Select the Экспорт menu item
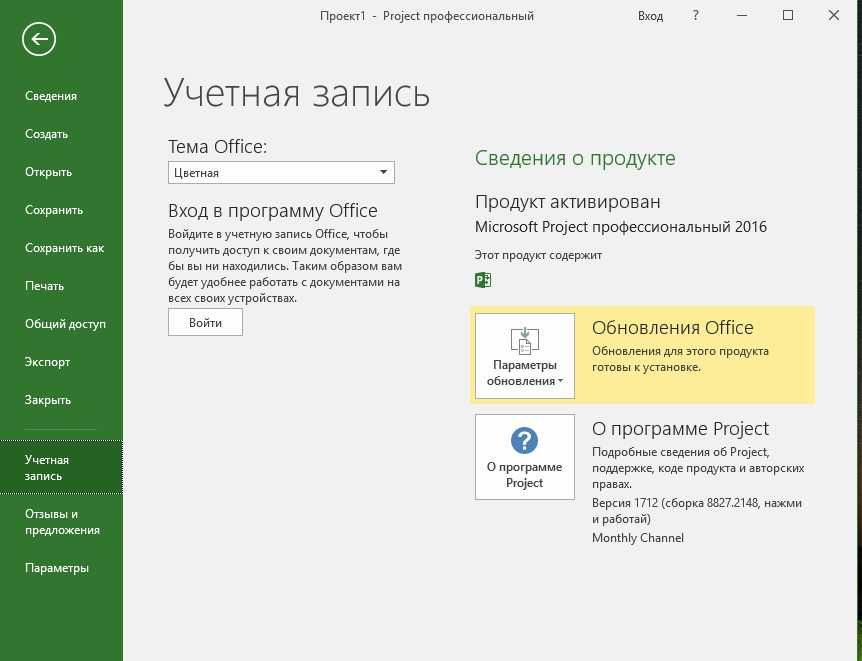 pyautogui.click(x=47, y=362)
